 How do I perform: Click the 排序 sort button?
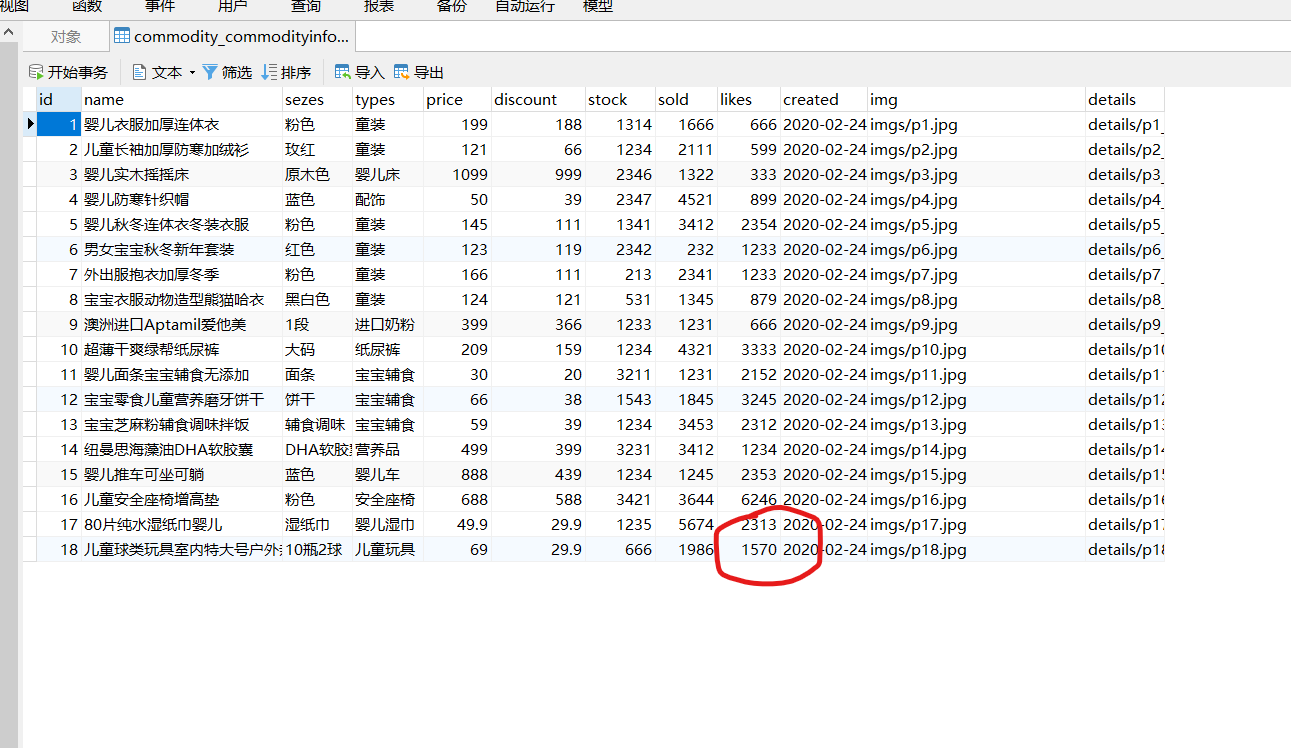click(x=286, y=72)
